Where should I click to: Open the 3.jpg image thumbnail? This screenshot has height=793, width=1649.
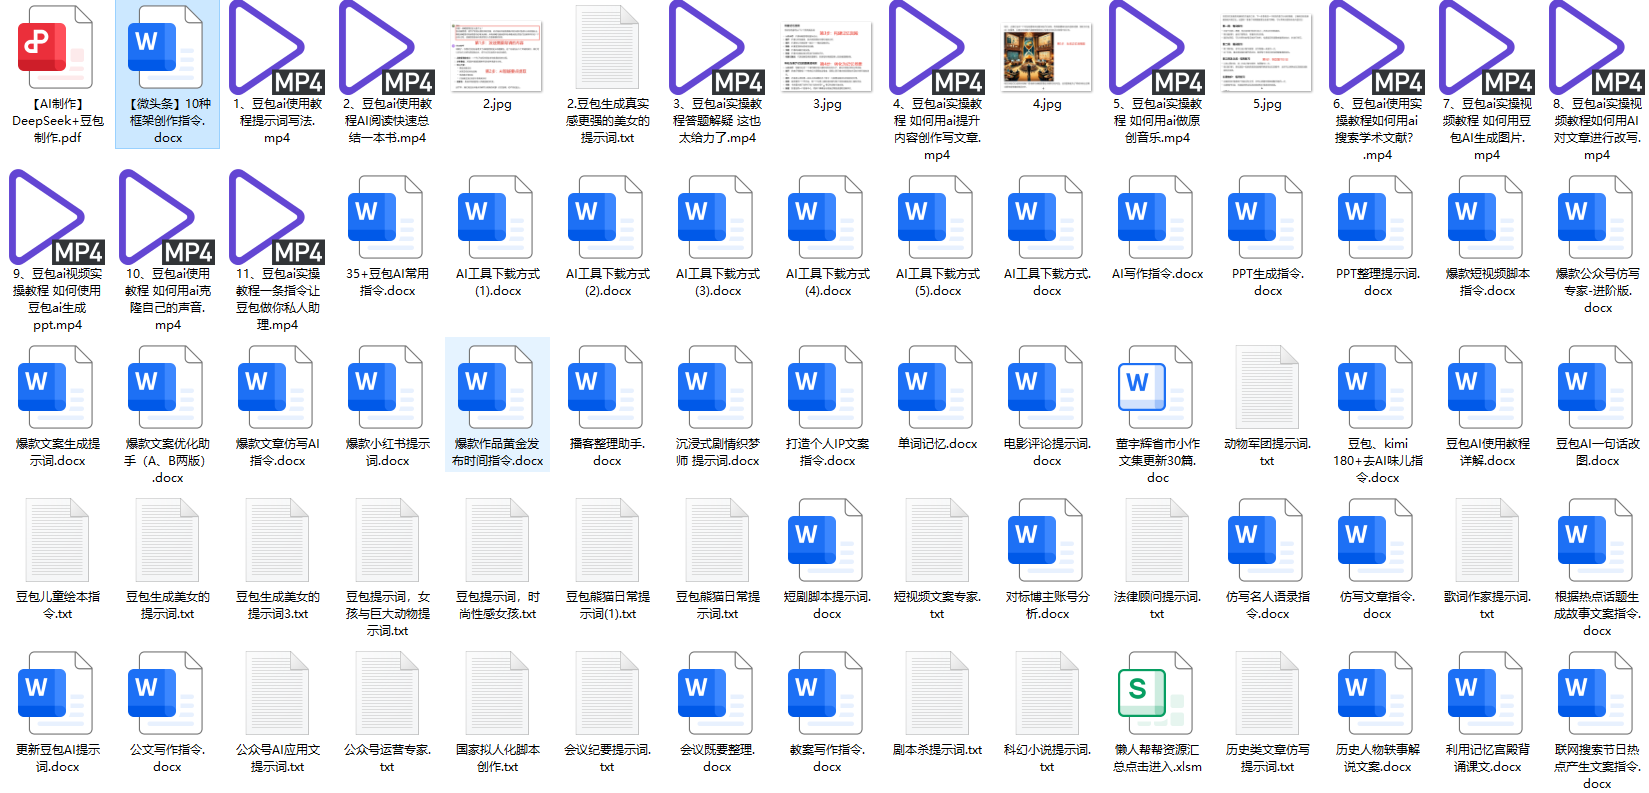[827, 48]
